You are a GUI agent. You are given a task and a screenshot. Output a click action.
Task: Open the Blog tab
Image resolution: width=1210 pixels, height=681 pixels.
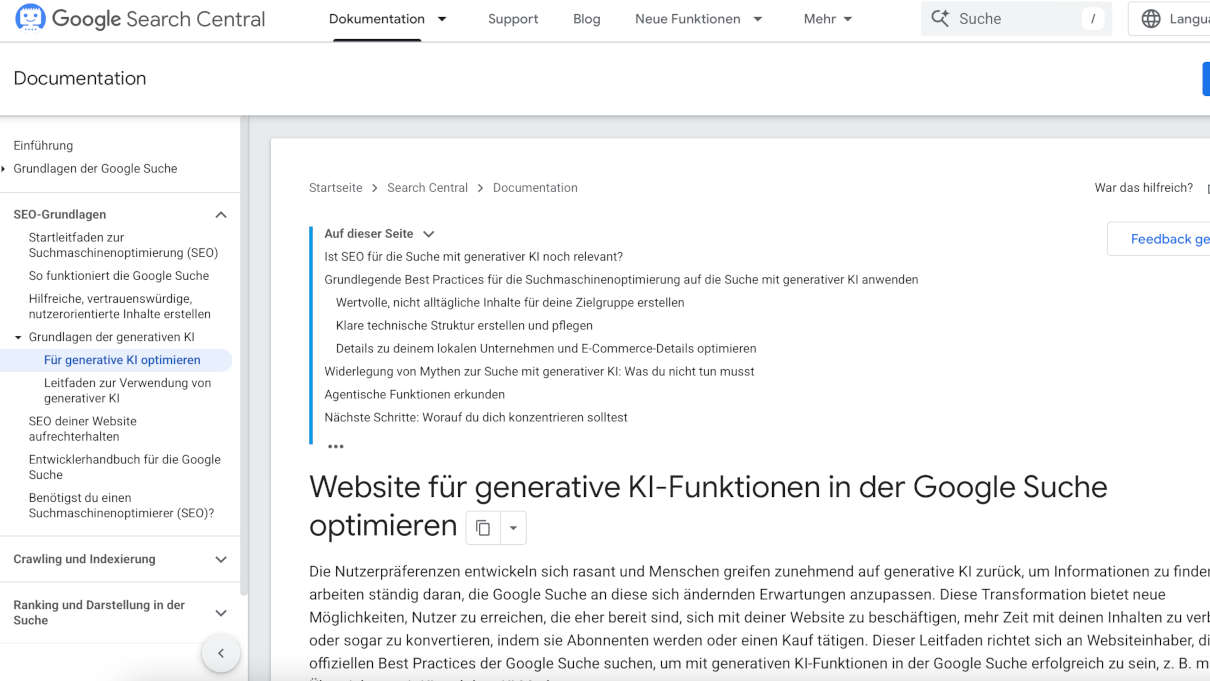click(x=587, y=19)
